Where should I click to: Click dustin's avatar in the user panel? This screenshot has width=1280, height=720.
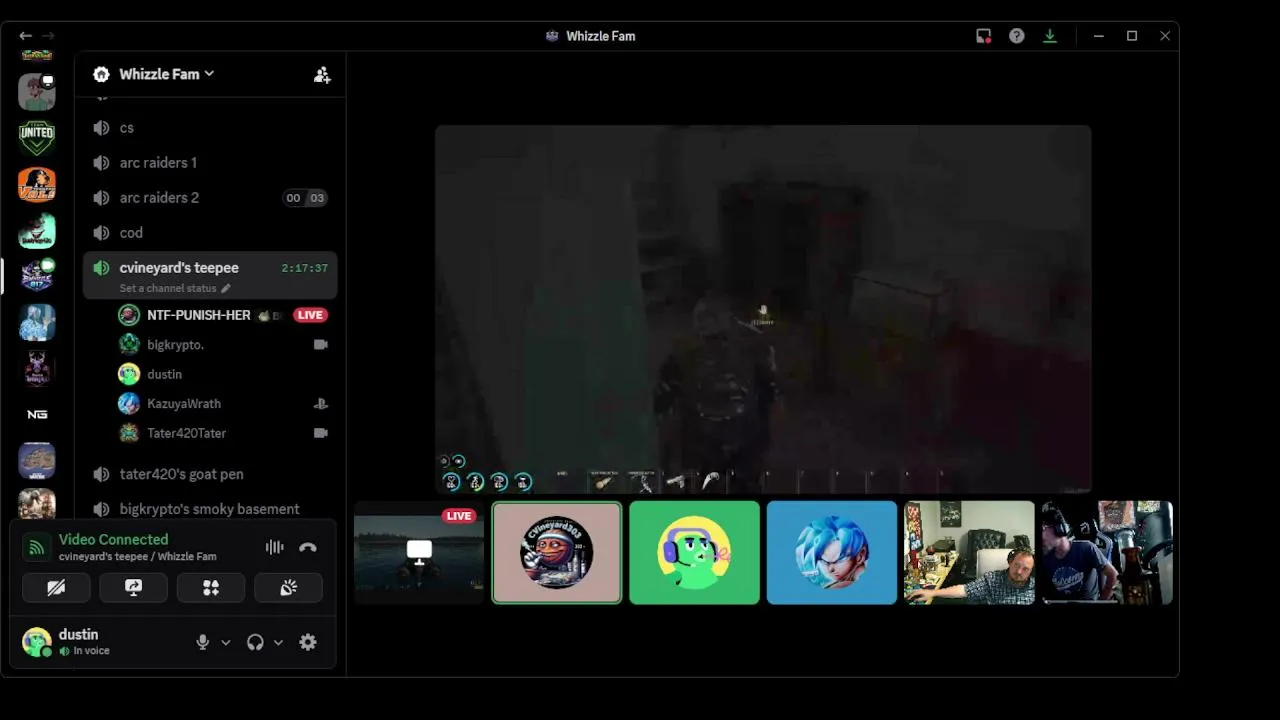coord(37,642)
